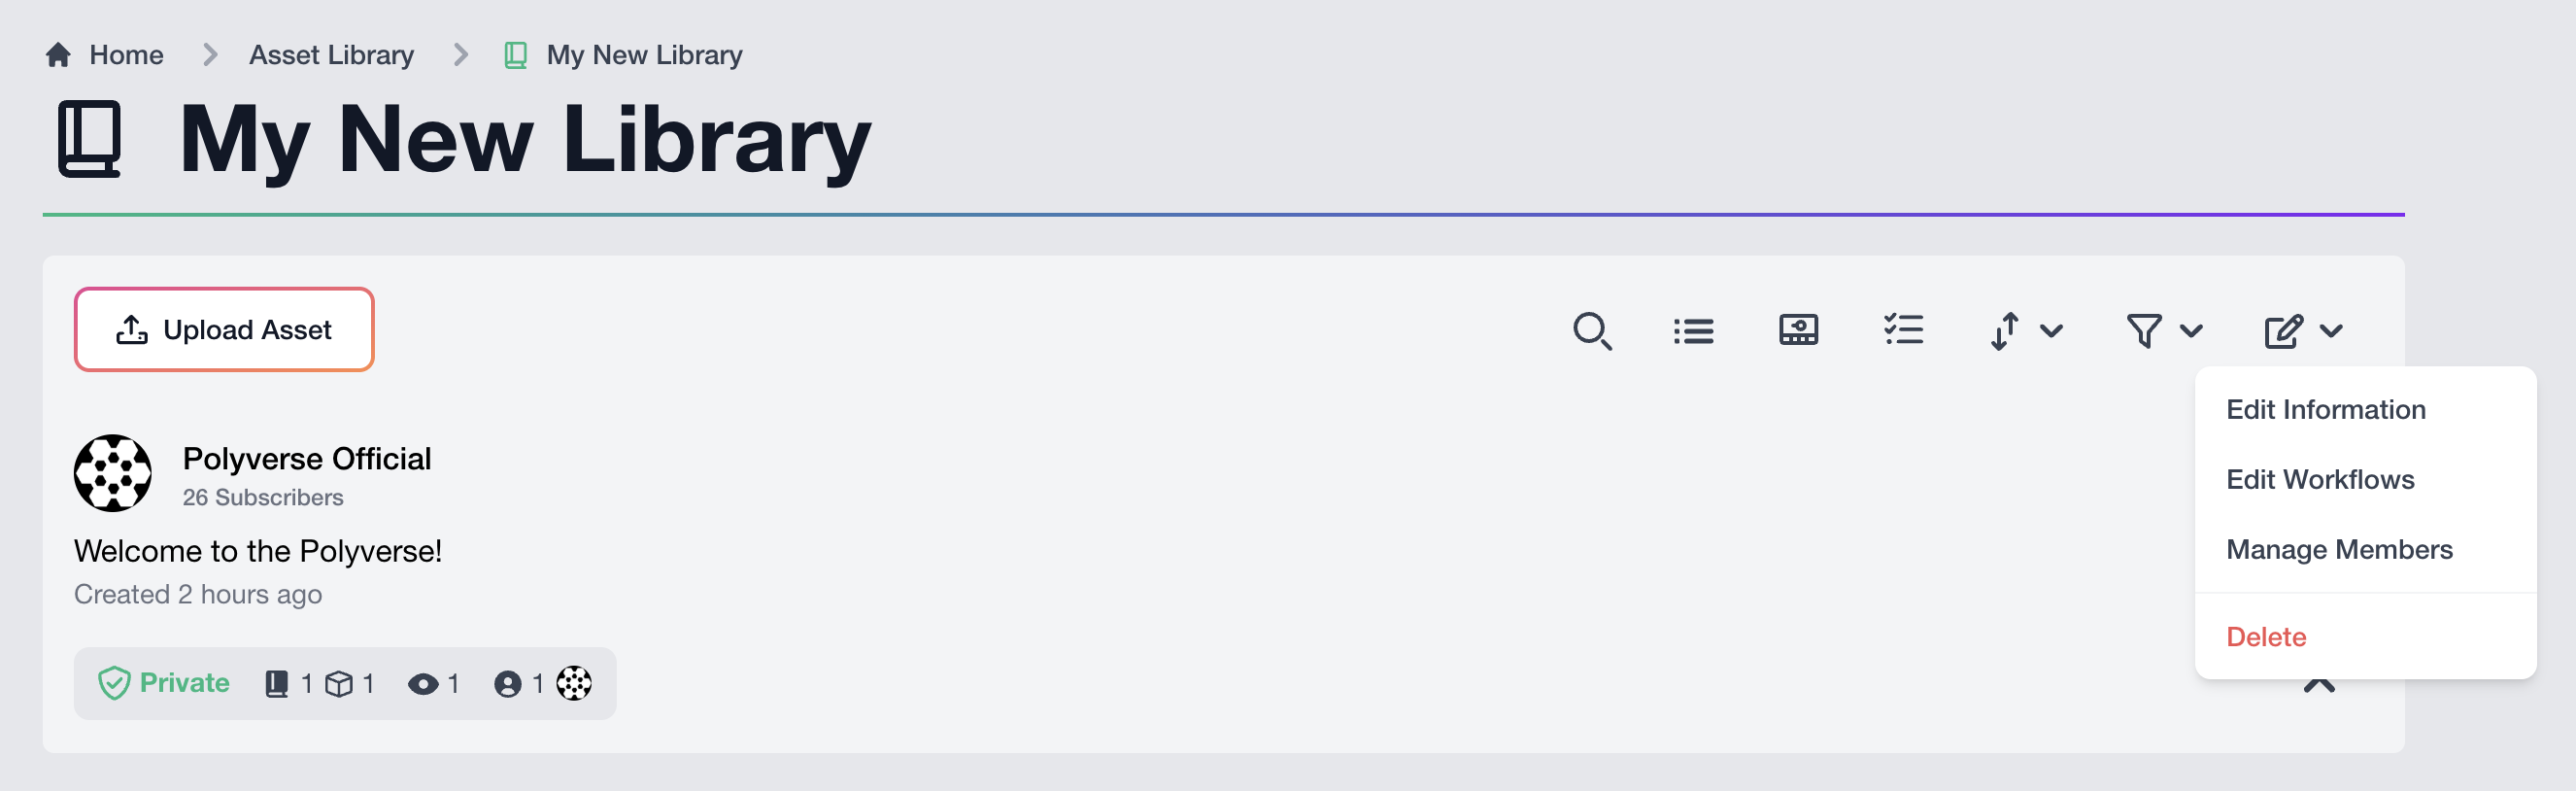
Task: Click the book icon next to the library count
Action: pyautogui.click(x=277, y=683)
